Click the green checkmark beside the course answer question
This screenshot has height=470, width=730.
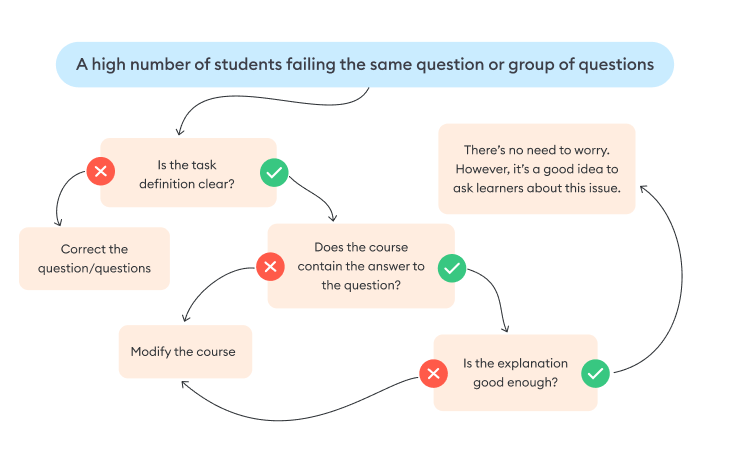click(x=452, y=267)
